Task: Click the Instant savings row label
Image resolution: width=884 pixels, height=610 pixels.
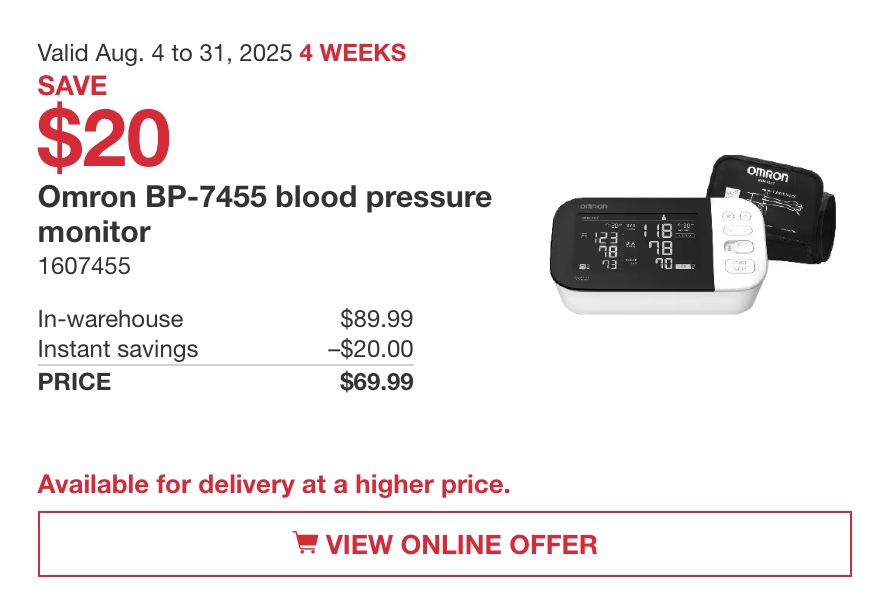Action: [118, 350]
